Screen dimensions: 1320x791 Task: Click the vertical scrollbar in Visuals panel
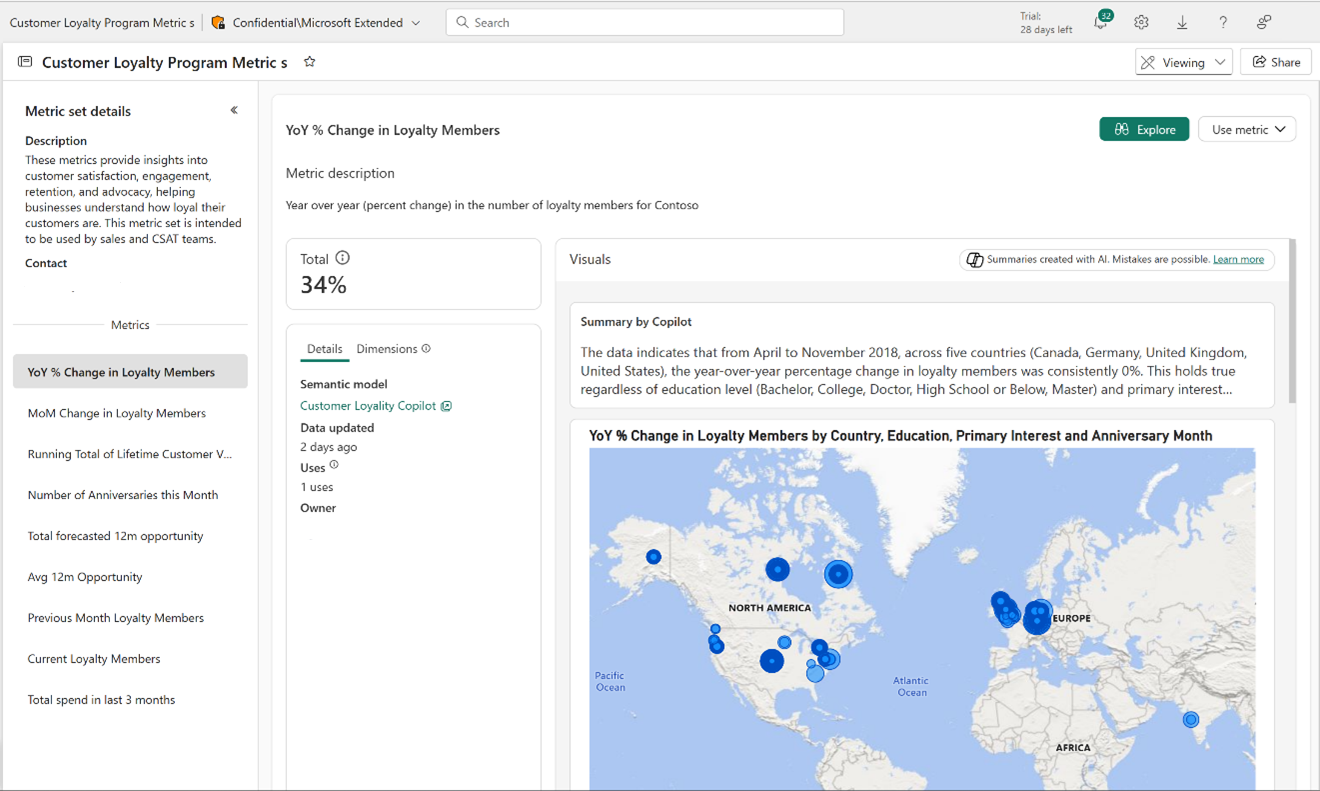click(1292, 320)
